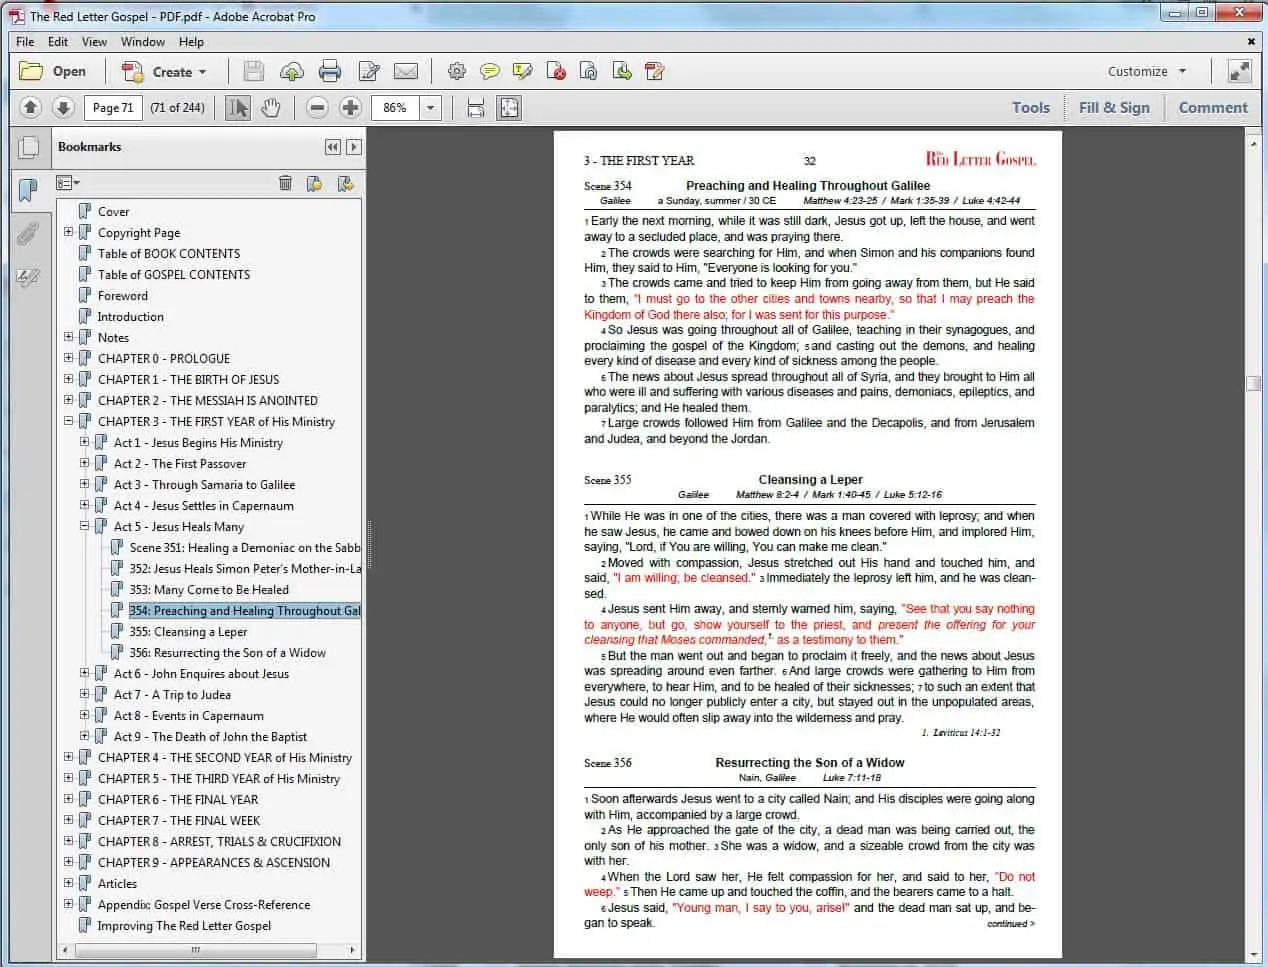This screenshot has height=967, width=1268.
Task: Delete the selected bookmark trash icon
Action: pos(285,183)
